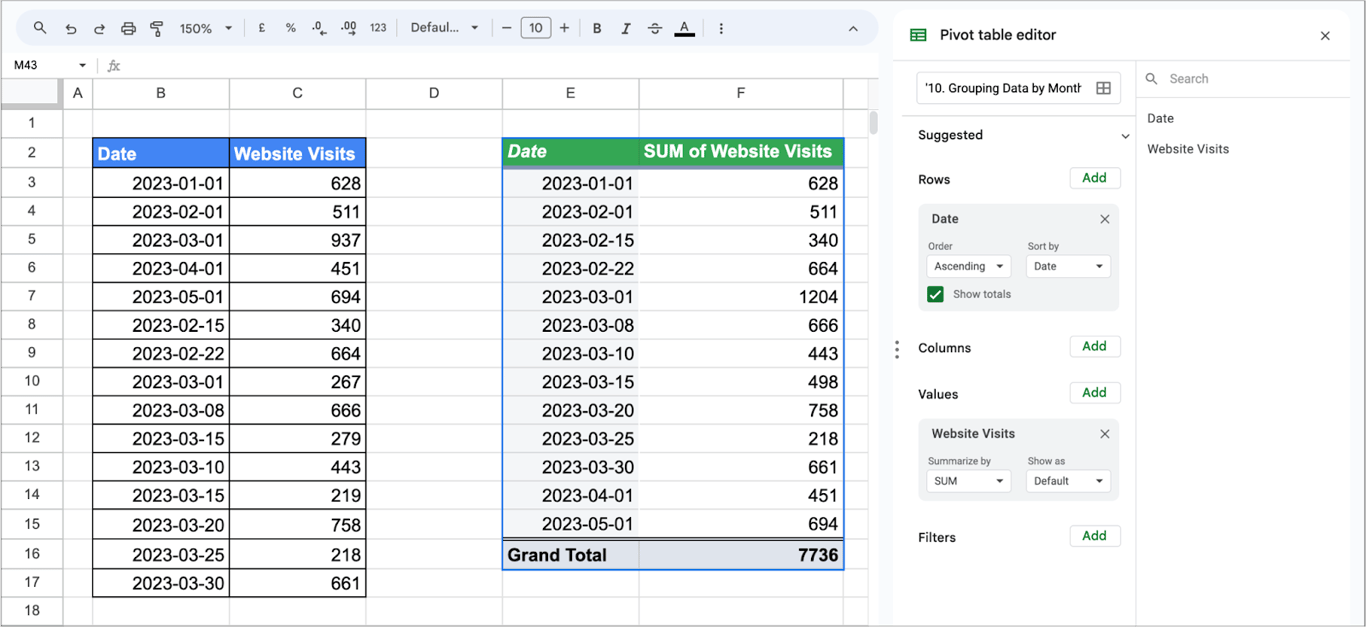This screenshot has width=1366, height=627.
Task: Remove the Website Visits value field
Action: coord(1105,434)
